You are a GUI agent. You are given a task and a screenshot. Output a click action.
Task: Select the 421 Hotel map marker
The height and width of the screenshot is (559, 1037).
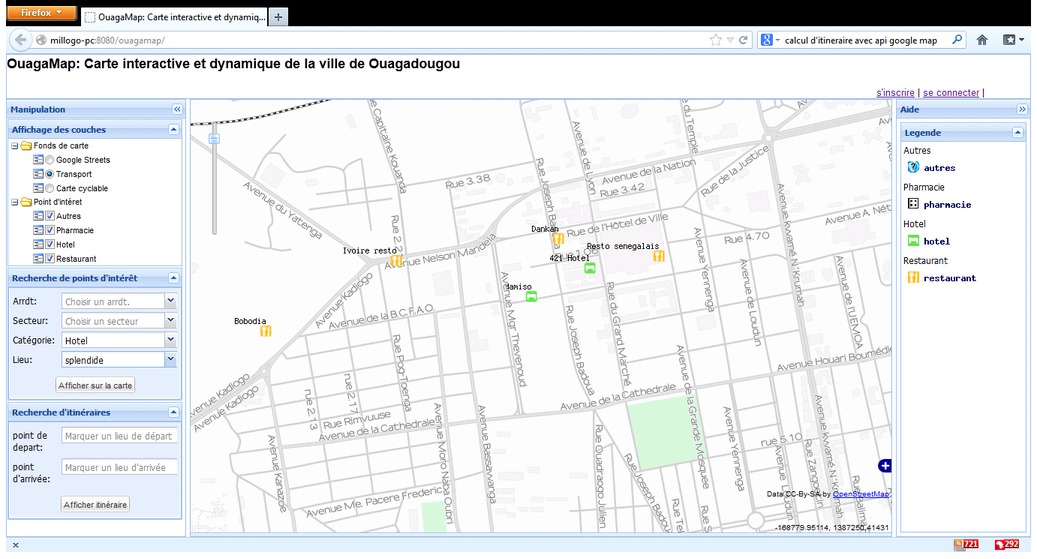tap(590, 268)
